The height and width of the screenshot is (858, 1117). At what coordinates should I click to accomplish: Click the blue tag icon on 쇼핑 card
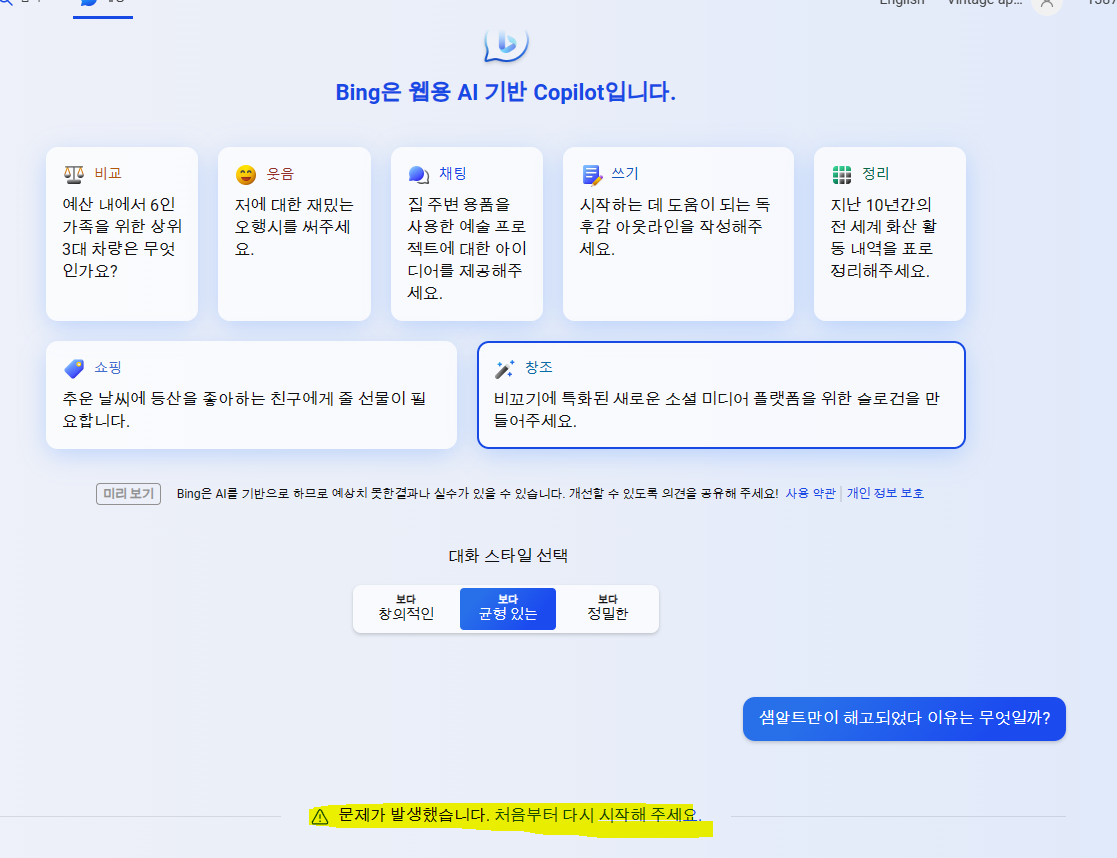[74, 368]
